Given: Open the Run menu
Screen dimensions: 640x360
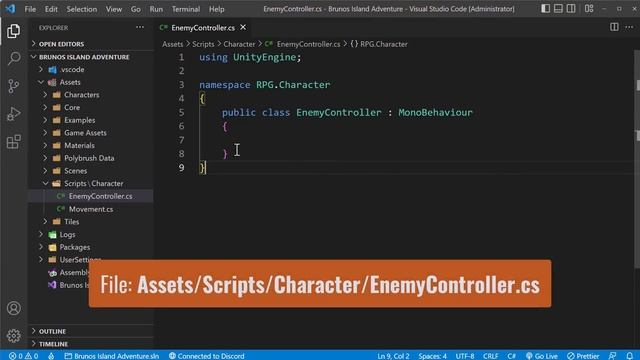Looking at the screenshot, I should [x=156, y=9].
